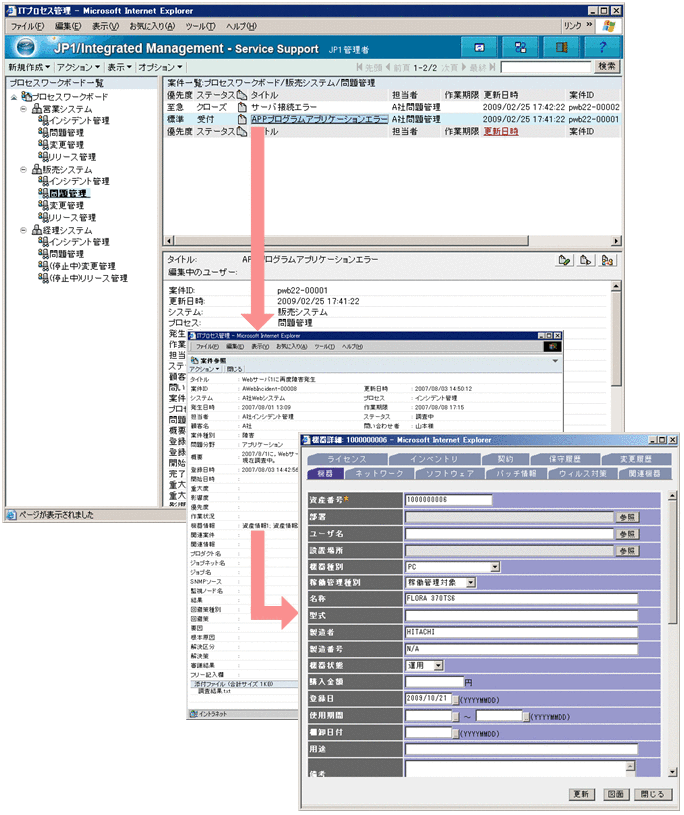
Task: Click 閉じる in the 案件参照 window toolbar
Action: click(x=234, y=369)
